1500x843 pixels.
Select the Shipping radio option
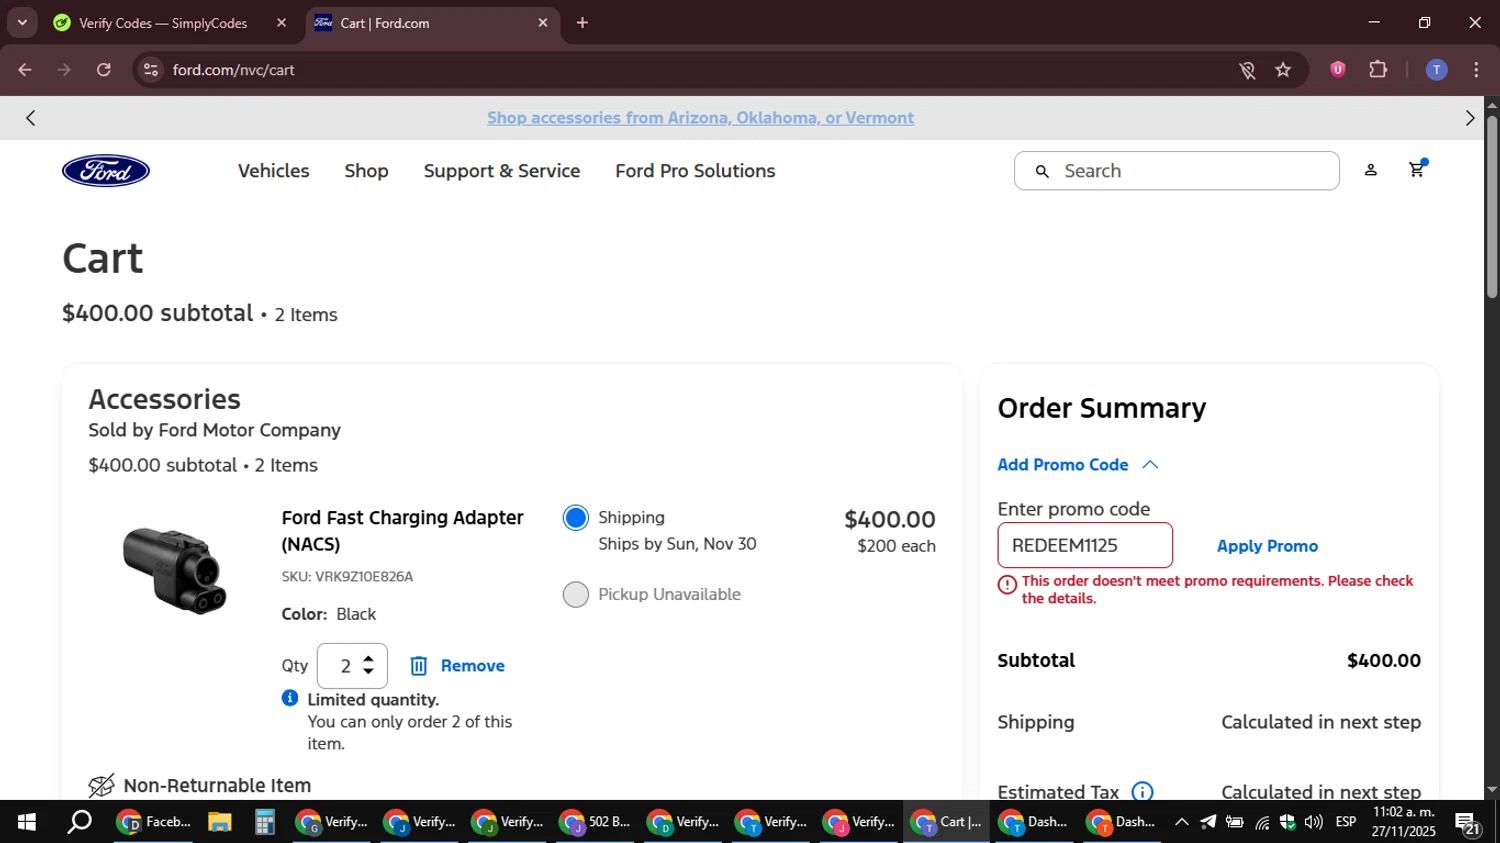tap(576, 518)
